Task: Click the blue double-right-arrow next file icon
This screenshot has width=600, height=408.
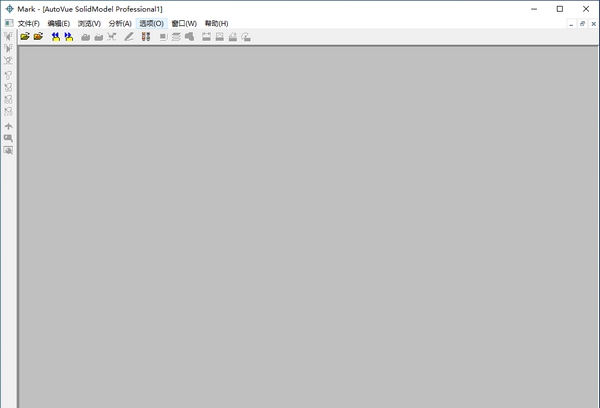Action: point(69,37)
